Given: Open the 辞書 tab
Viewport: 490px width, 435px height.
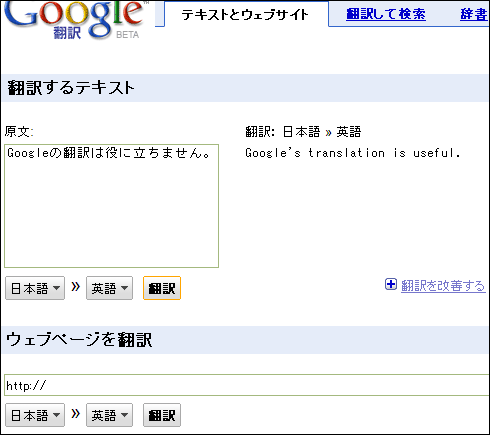Looking at the screenshot, I should click(474, 14).
